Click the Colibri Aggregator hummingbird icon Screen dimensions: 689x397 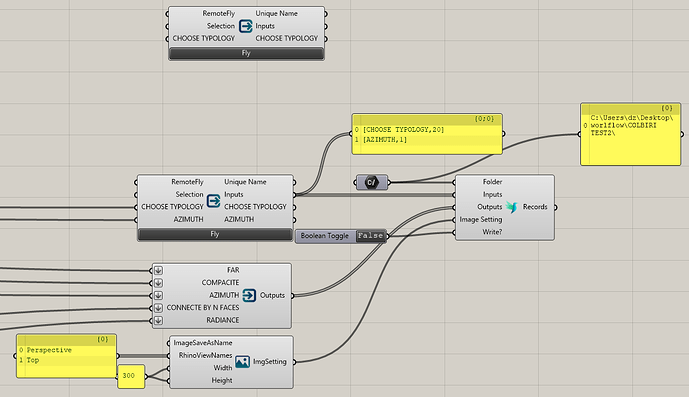pos(511,207)
